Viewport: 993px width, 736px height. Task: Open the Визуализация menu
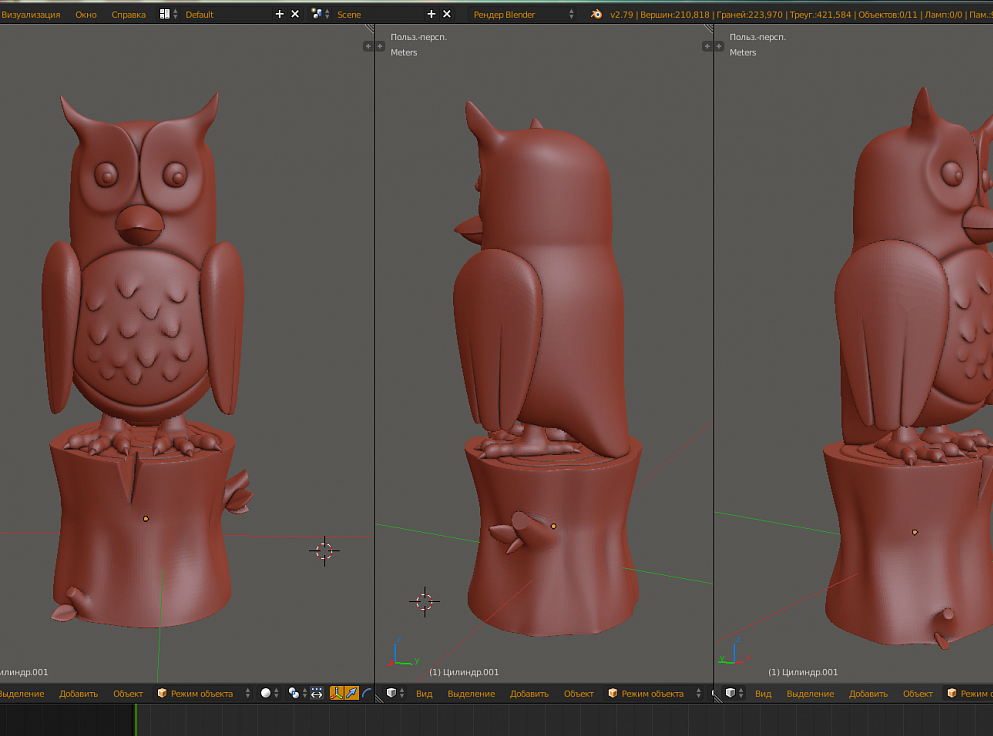tap(31, 15)
